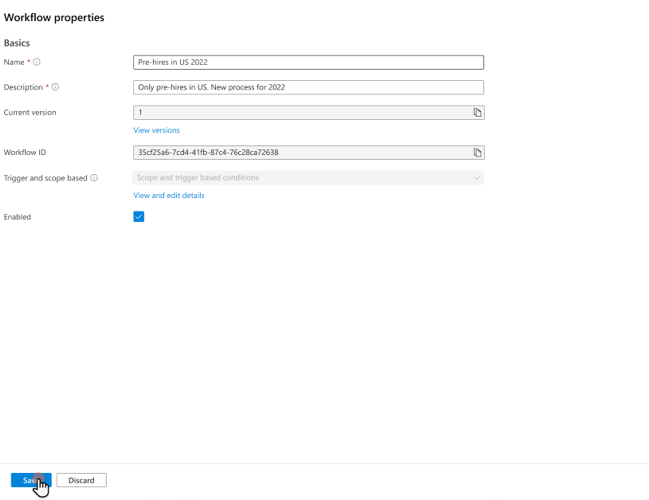649x500 pixels.
Task: Copy the Workflow ID to clipboard
Action: 477,153
